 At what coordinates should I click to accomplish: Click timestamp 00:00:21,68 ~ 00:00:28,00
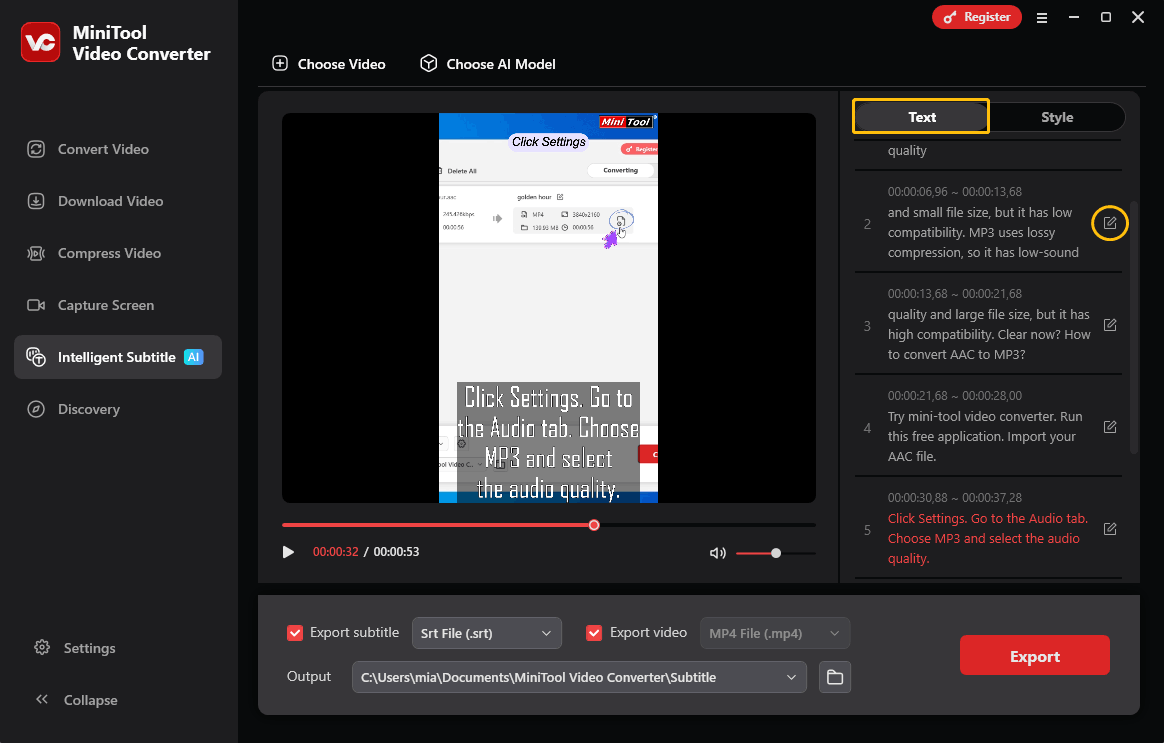(955, 396)
